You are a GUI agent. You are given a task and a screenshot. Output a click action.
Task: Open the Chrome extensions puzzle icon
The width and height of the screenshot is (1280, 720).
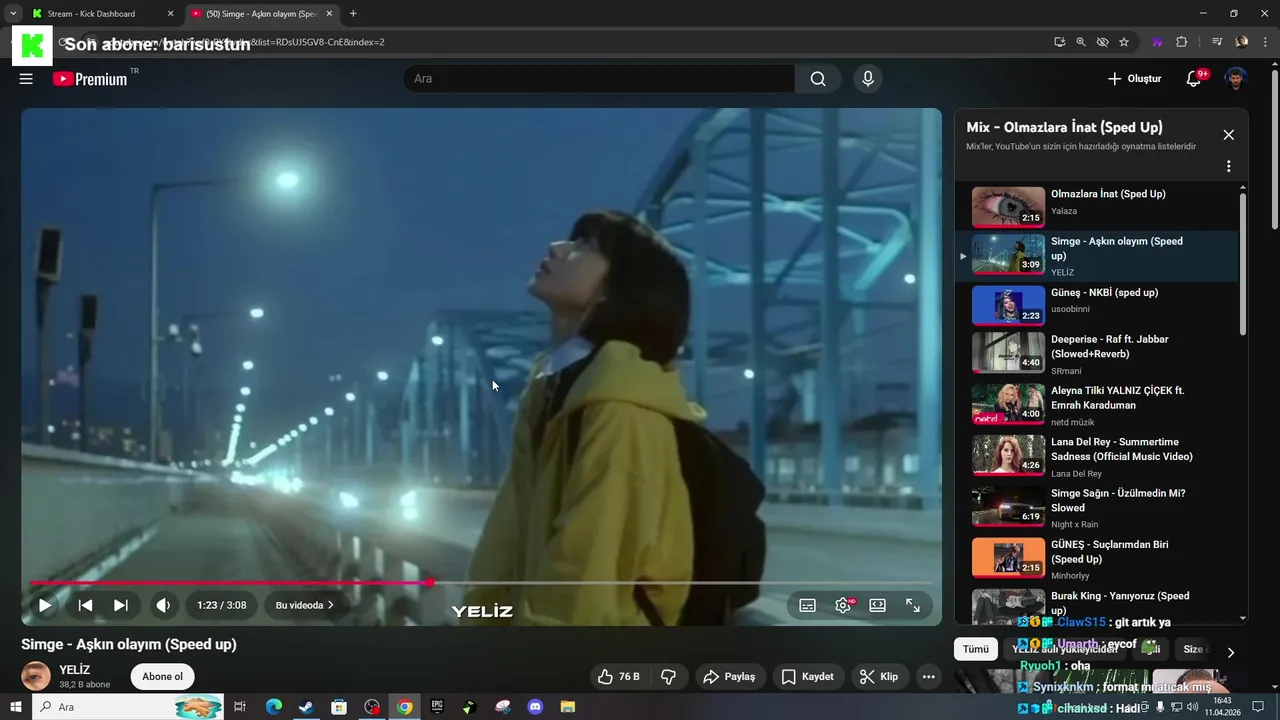1182,42
